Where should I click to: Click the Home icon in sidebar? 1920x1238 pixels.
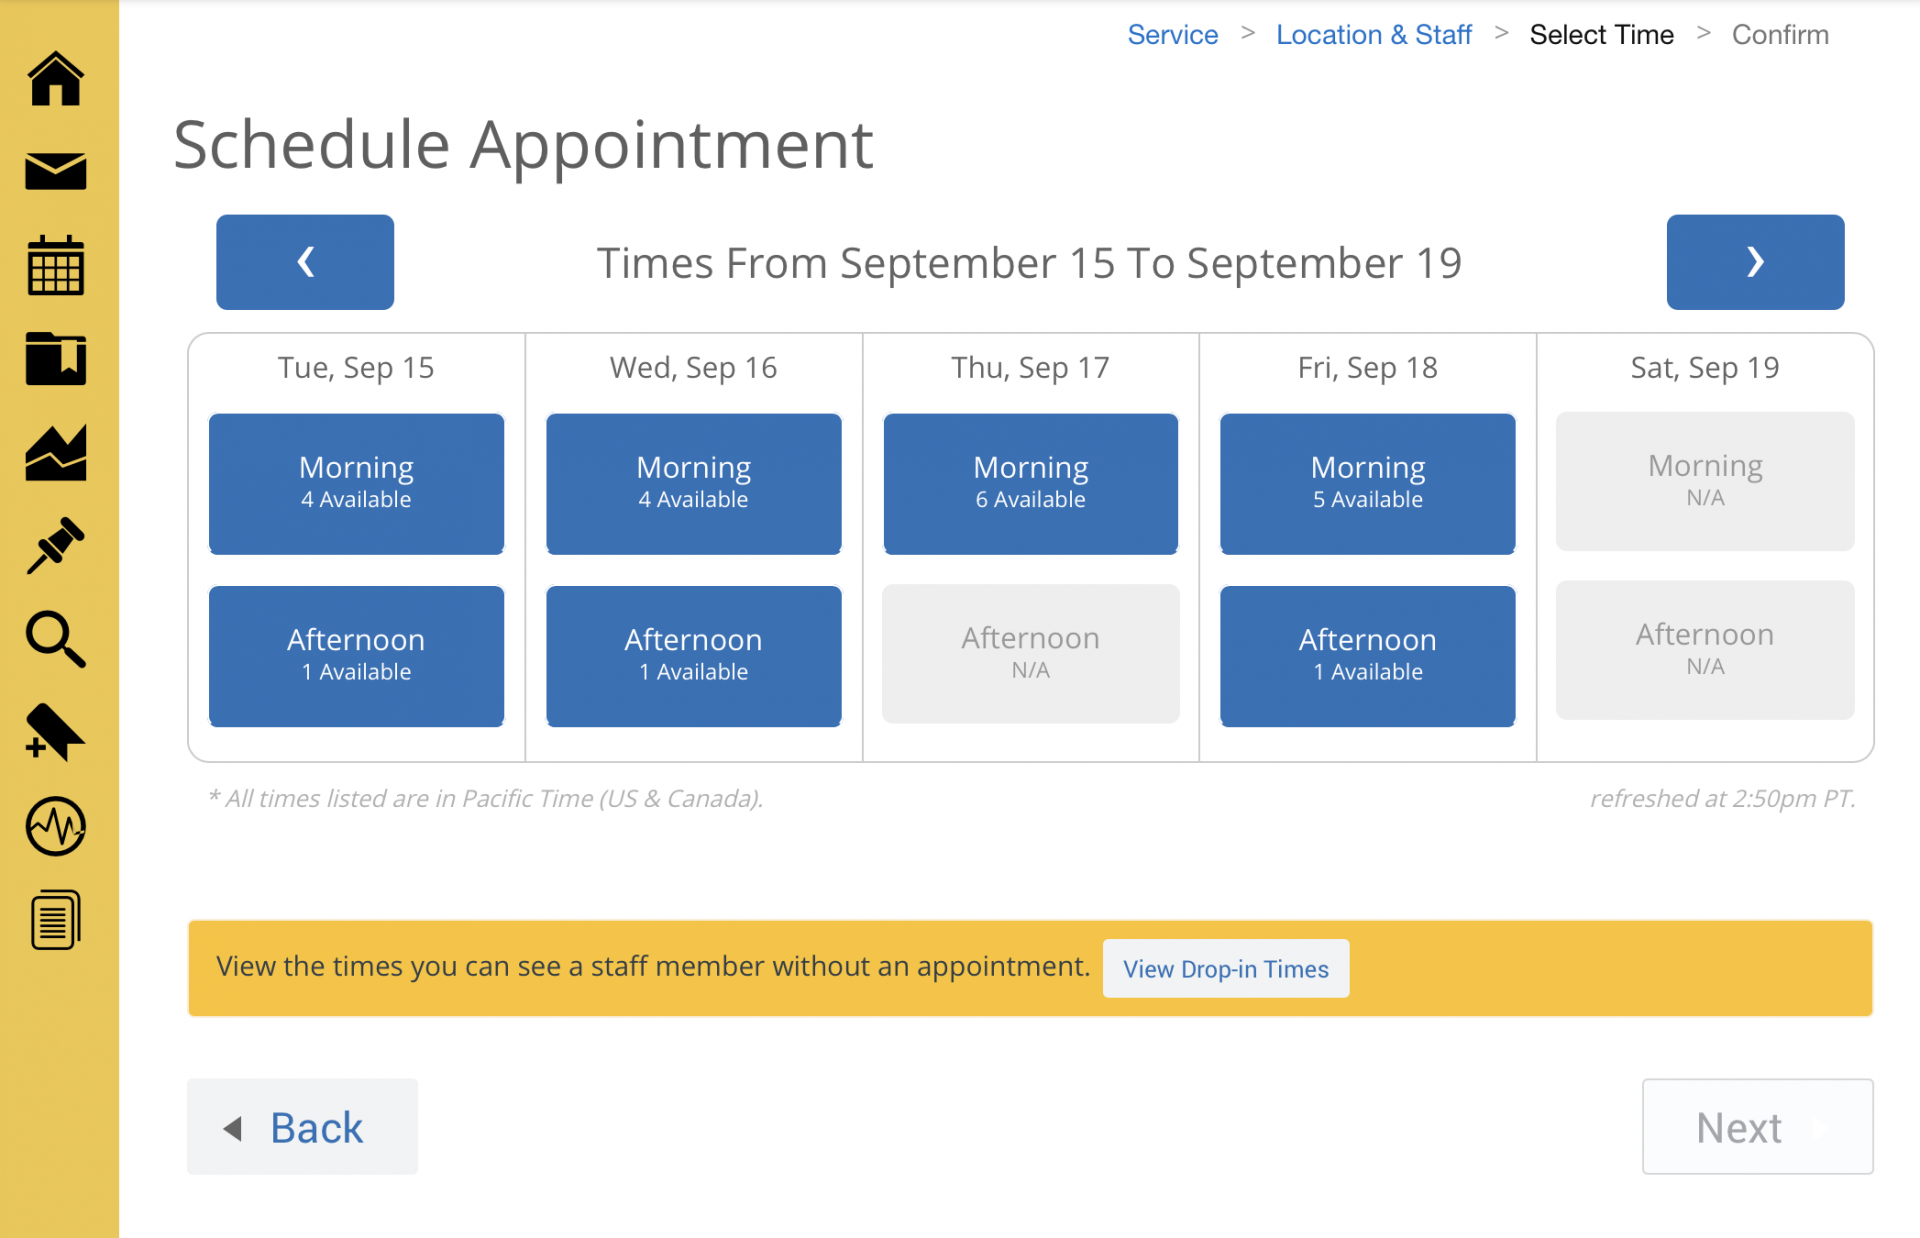56,80
